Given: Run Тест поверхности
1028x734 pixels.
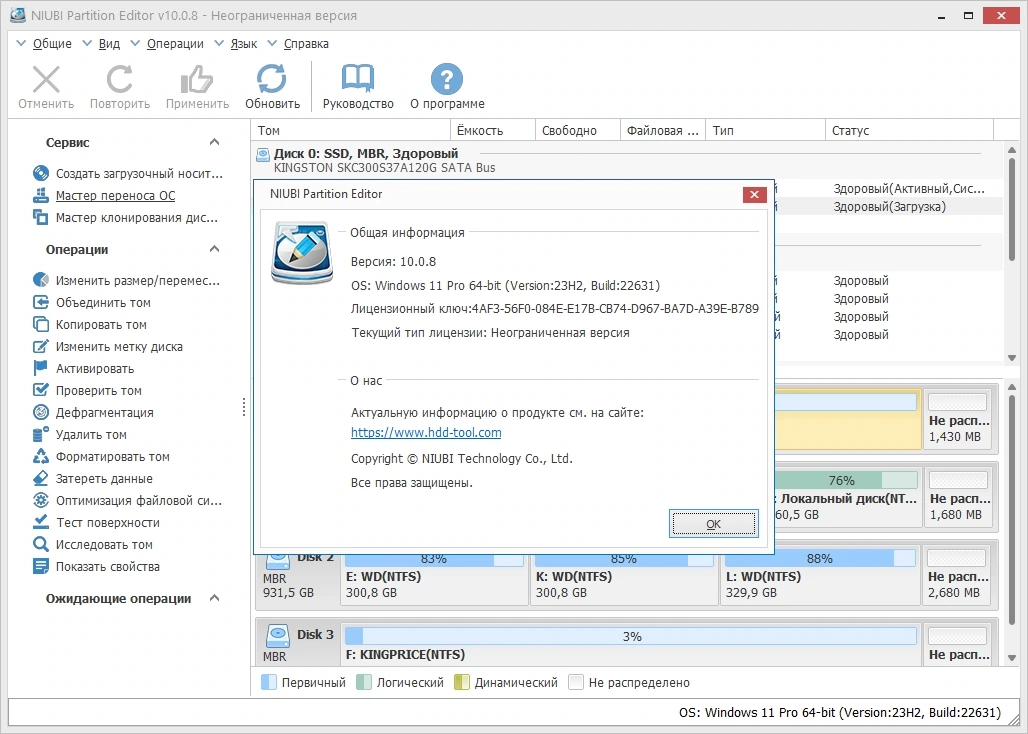Looking at the screenshot, I should [x=108, y=522].
